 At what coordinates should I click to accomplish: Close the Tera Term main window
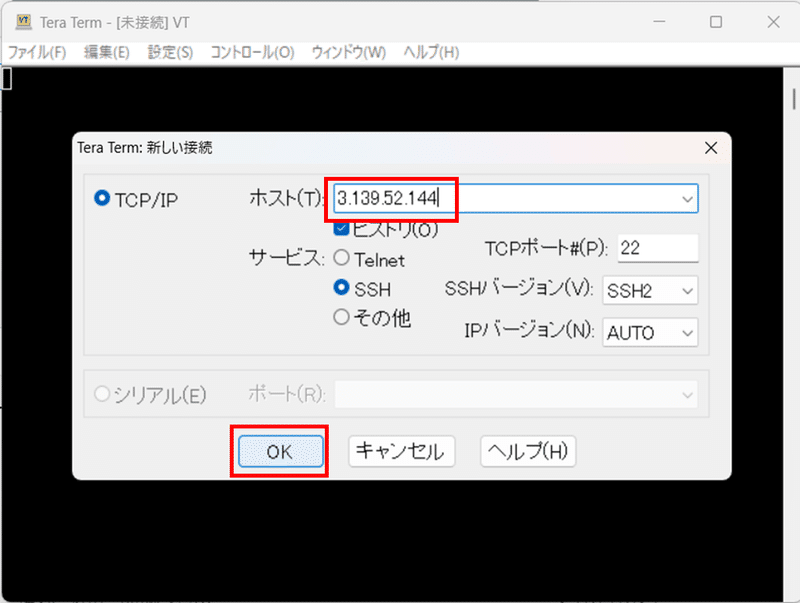tap(773, 22)
